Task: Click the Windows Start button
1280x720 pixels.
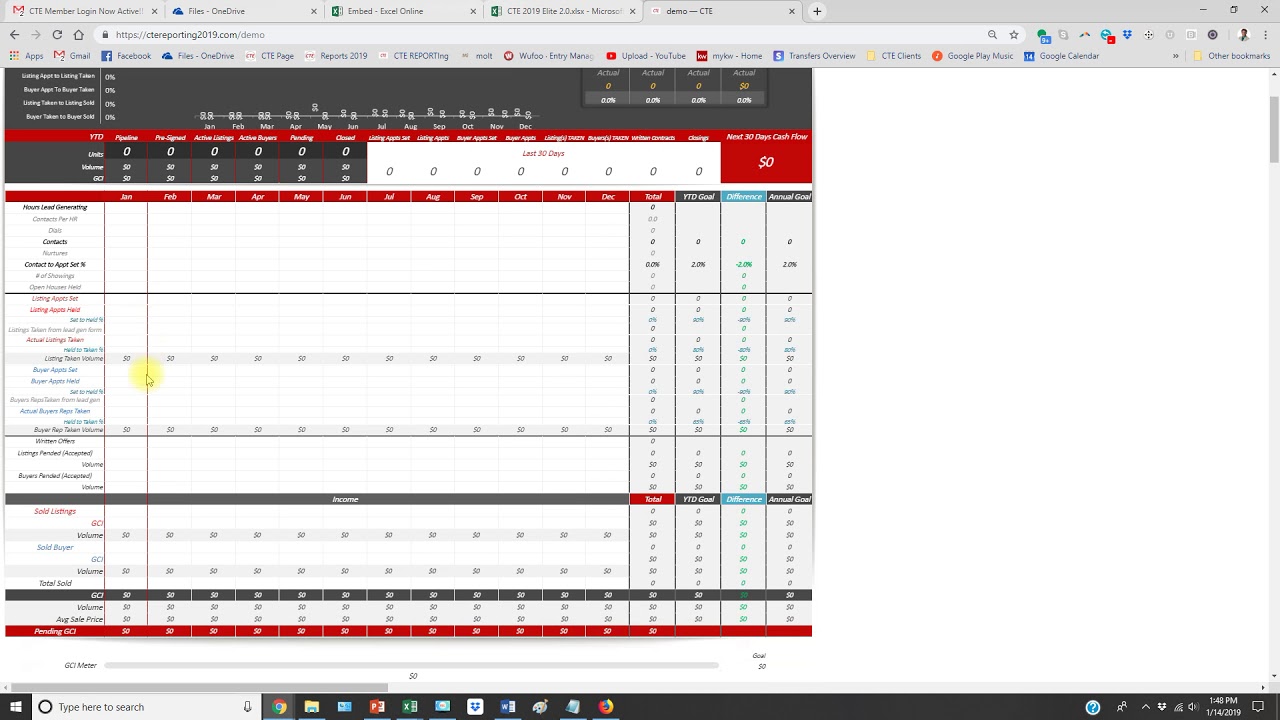Action: (17, 707)
